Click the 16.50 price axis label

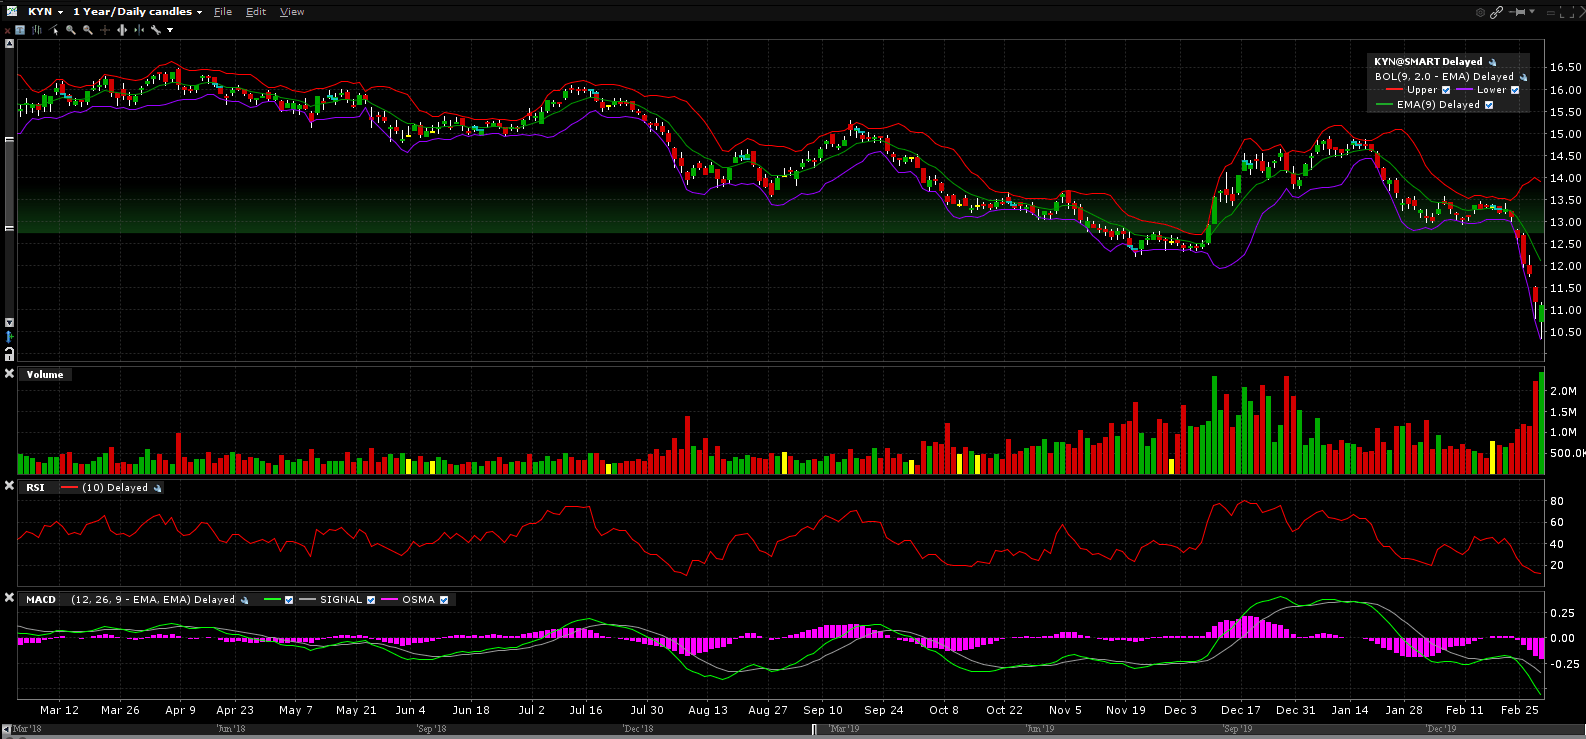click(1565, 68)
